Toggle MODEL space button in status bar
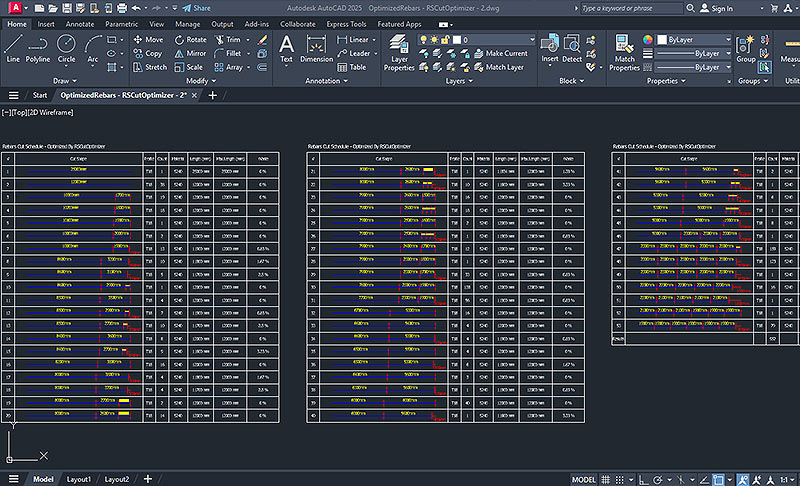800x486 pixels. click(583, 479)
